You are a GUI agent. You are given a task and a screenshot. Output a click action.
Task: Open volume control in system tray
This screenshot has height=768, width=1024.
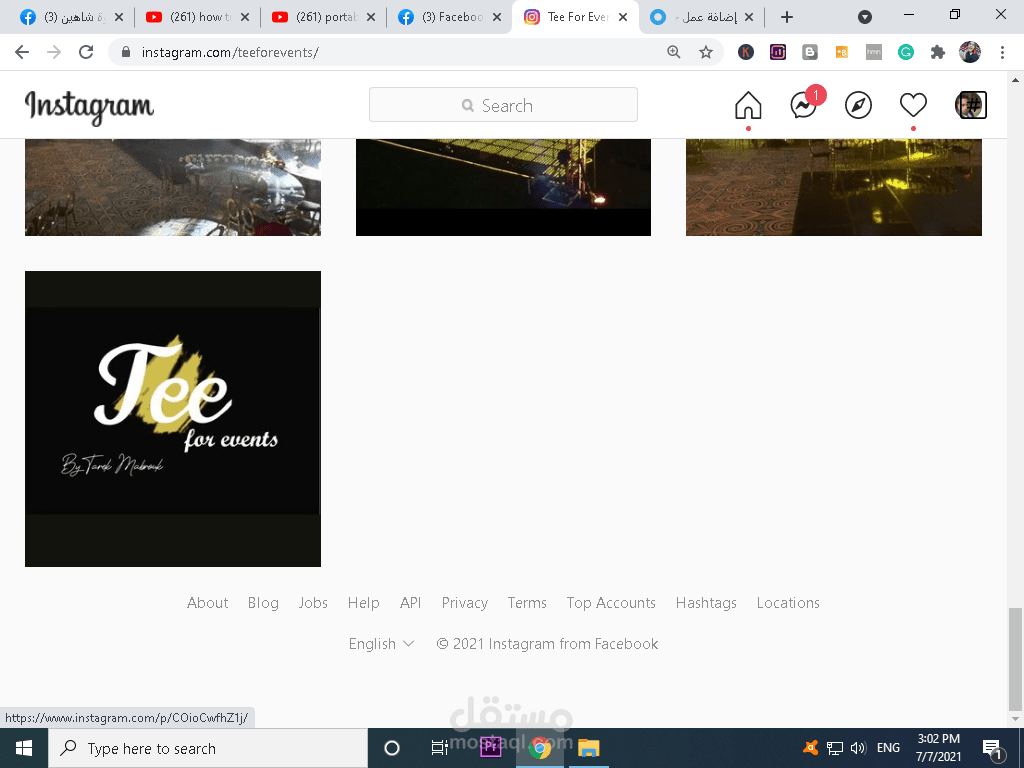tap(858, 748)
